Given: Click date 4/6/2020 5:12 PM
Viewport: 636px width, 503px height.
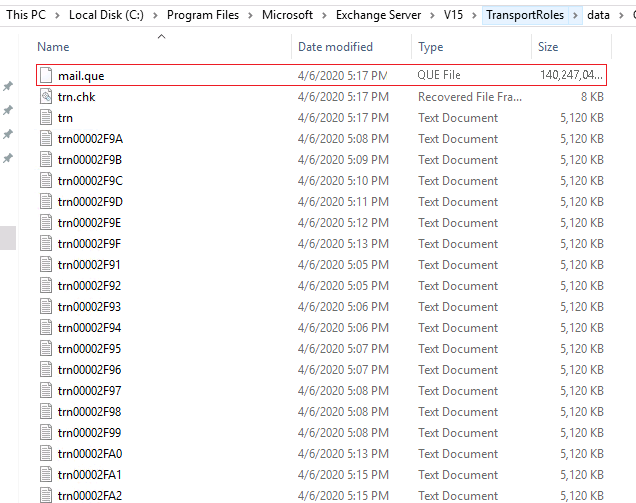Looking at the screenshot, I should coord(343,223).
